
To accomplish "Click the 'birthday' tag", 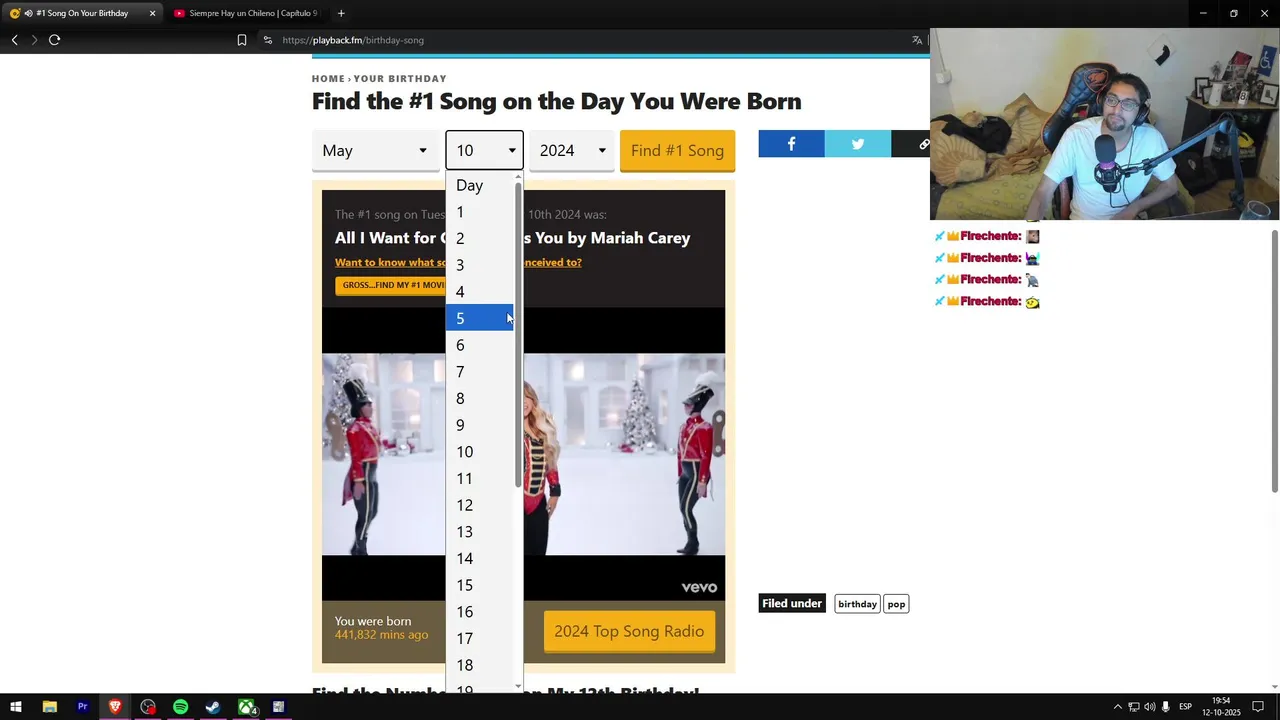I will tap(857, 604).
